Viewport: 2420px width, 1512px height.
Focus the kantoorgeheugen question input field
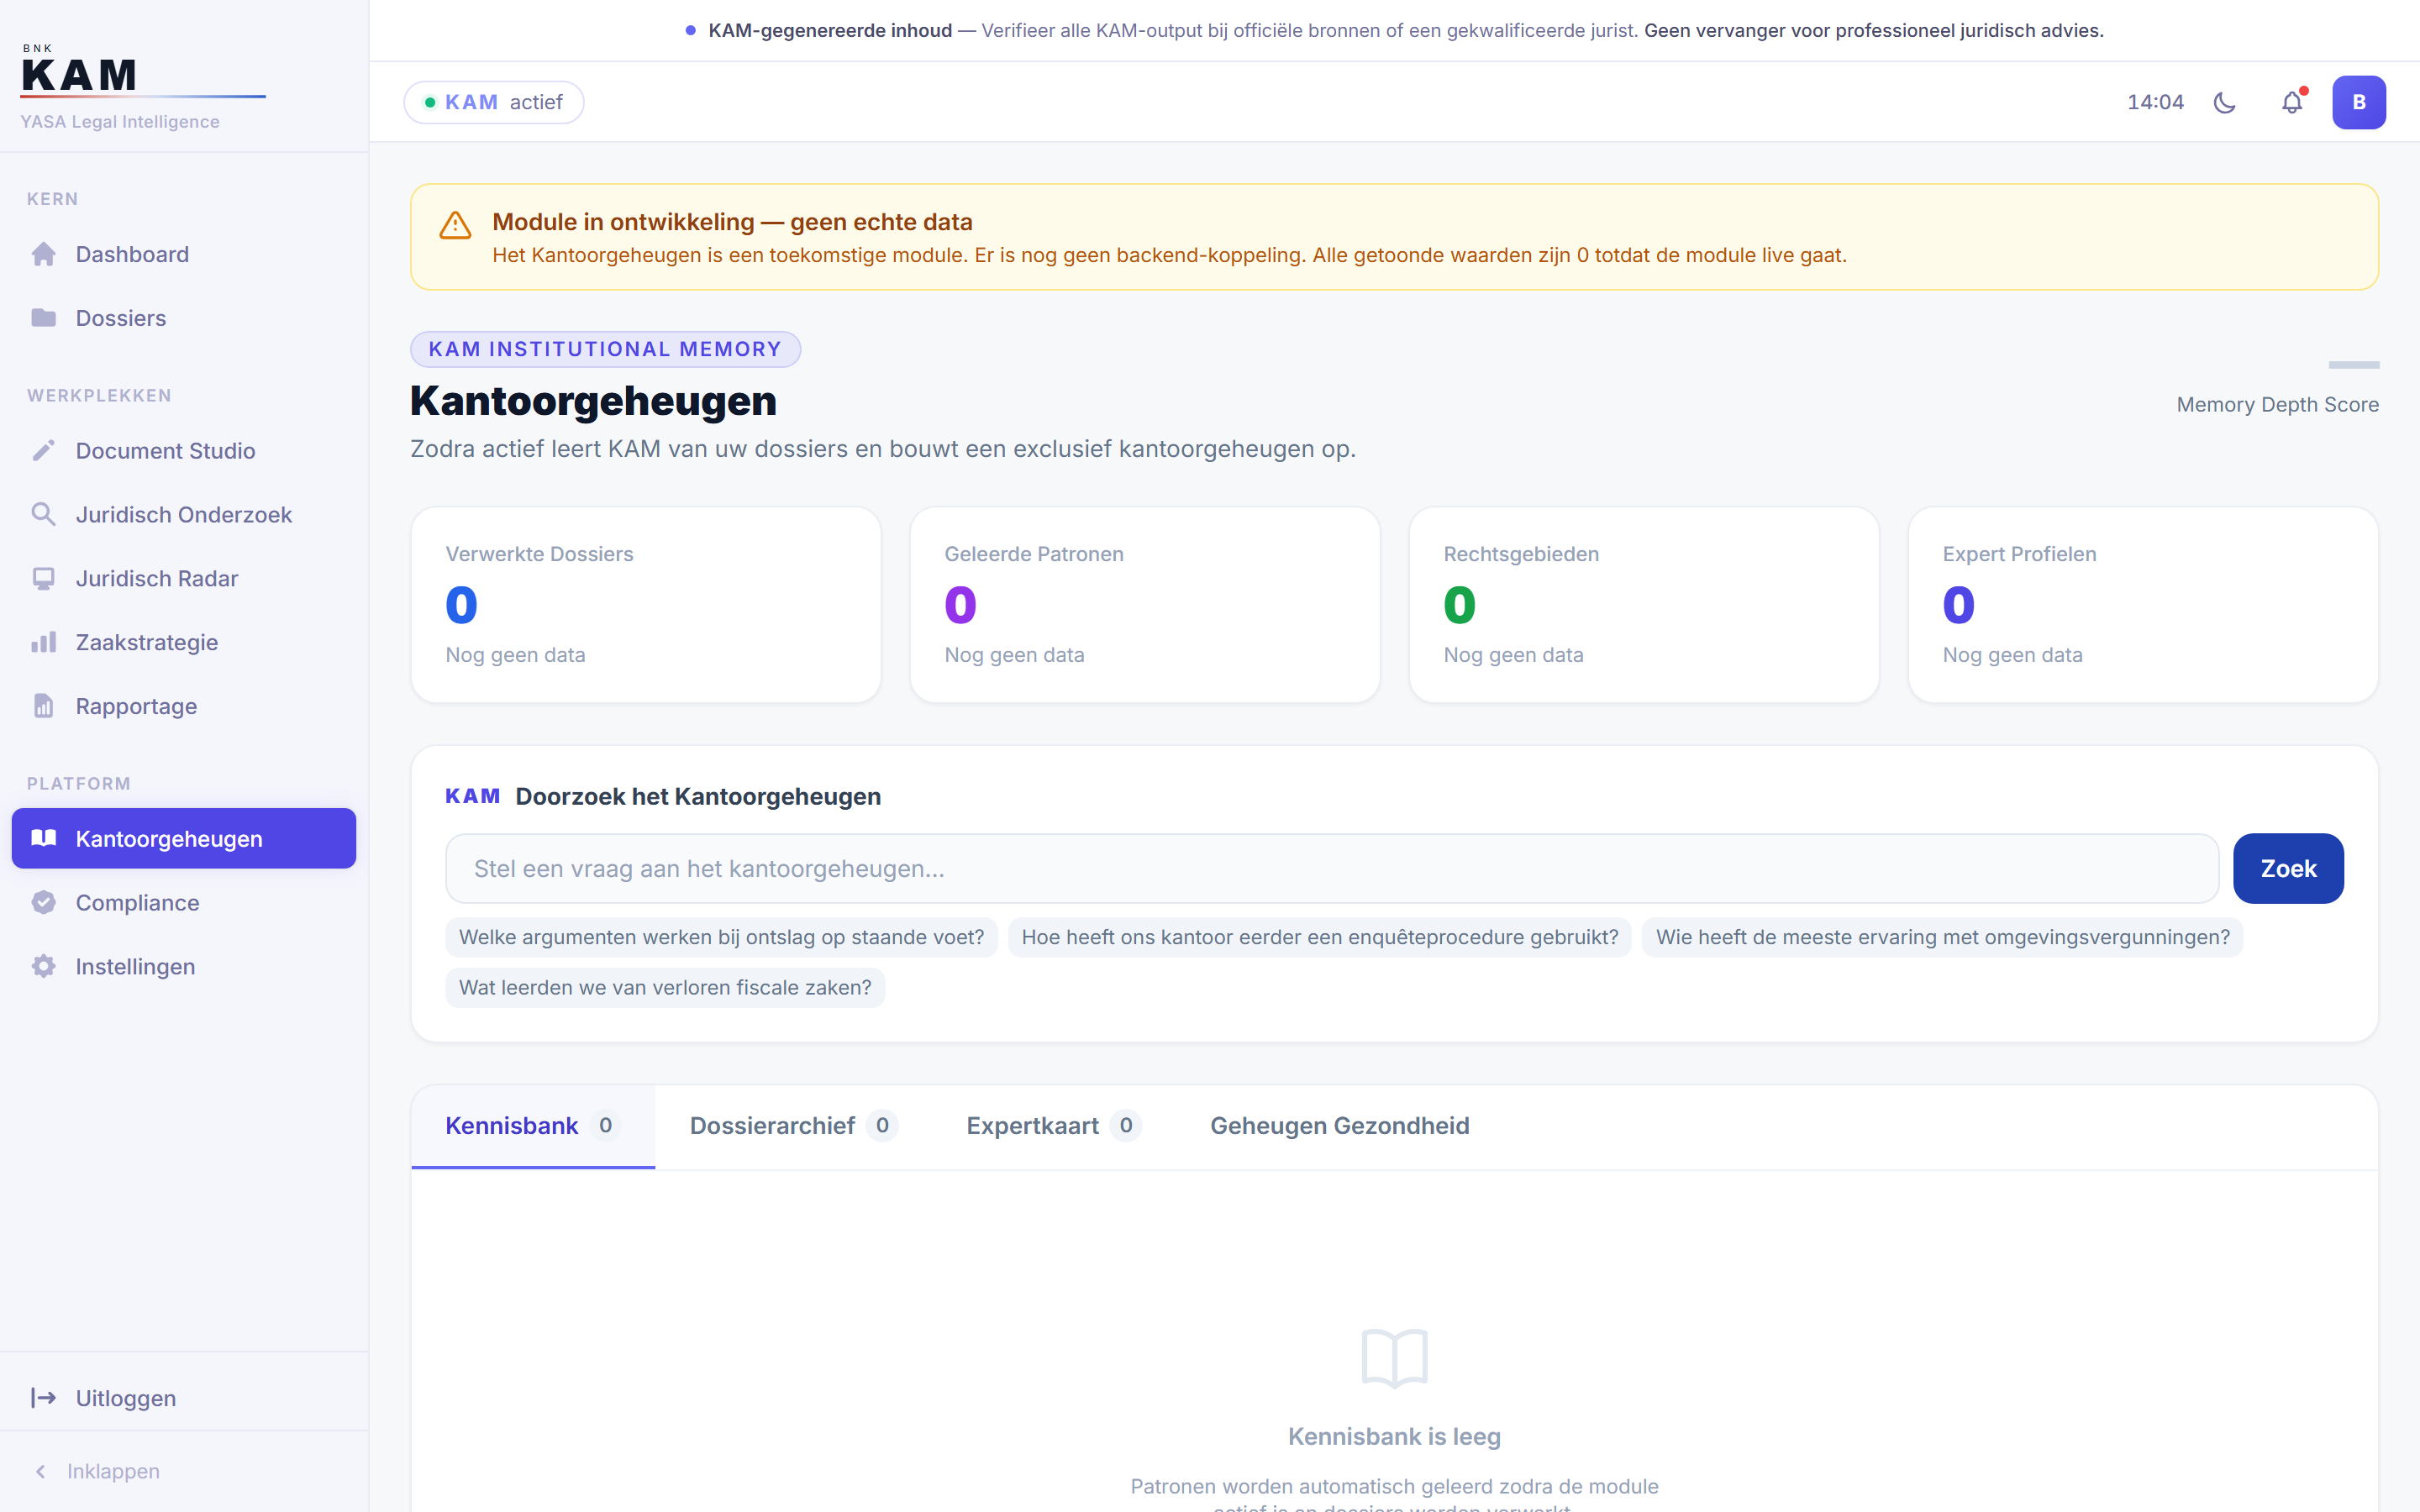(1332, 868)
